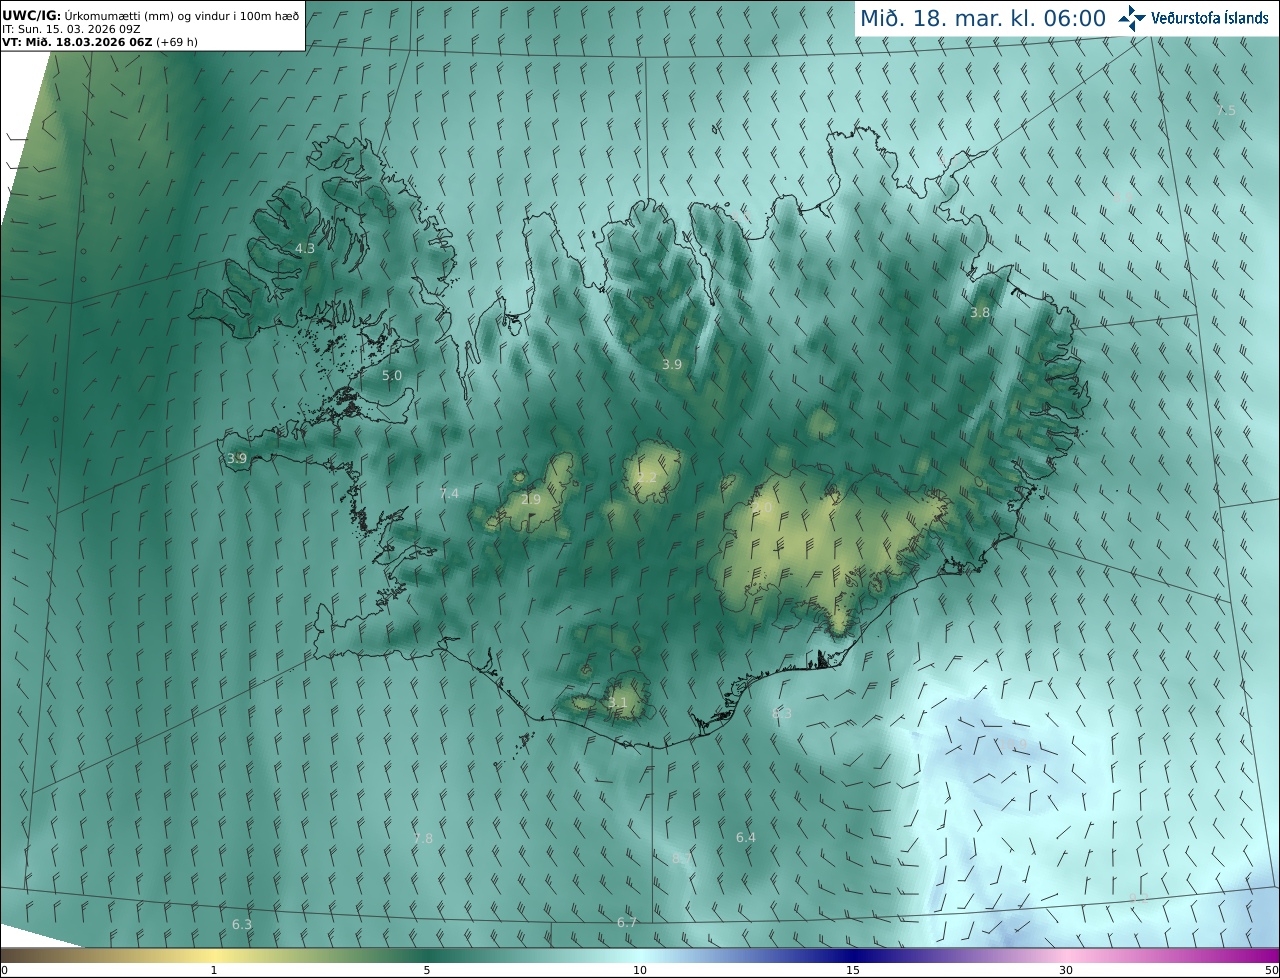Click the 8.3 value off the south coast
Screen dimensions: 1280x978
(x=782, y=713)
